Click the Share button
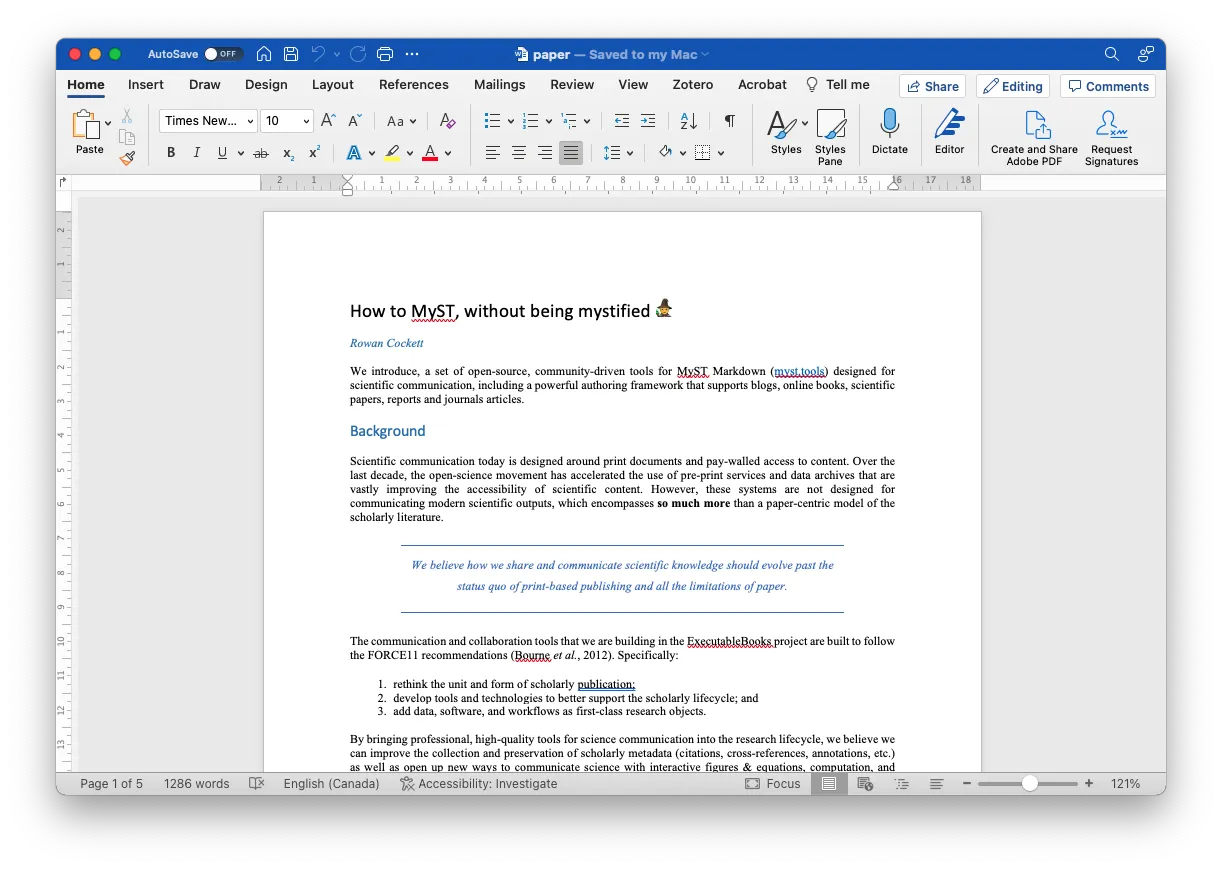Viewport: 1222px width, 869px height. click(x=932, y=86)
